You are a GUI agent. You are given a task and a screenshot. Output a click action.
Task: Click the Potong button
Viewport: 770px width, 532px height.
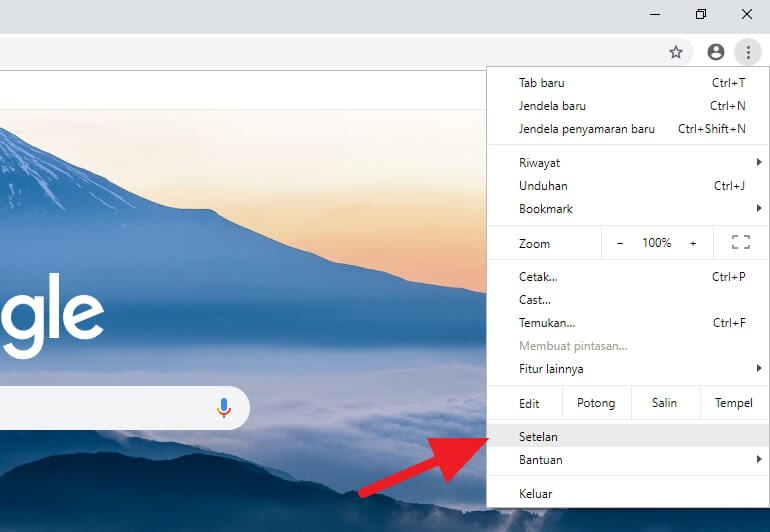[596, 403]
